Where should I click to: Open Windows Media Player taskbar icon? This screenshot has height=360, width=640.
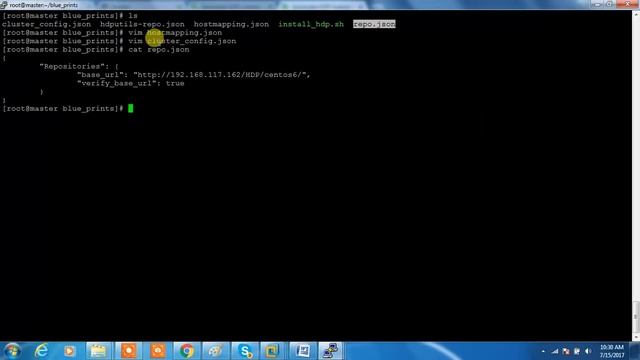tap(69, 351)
